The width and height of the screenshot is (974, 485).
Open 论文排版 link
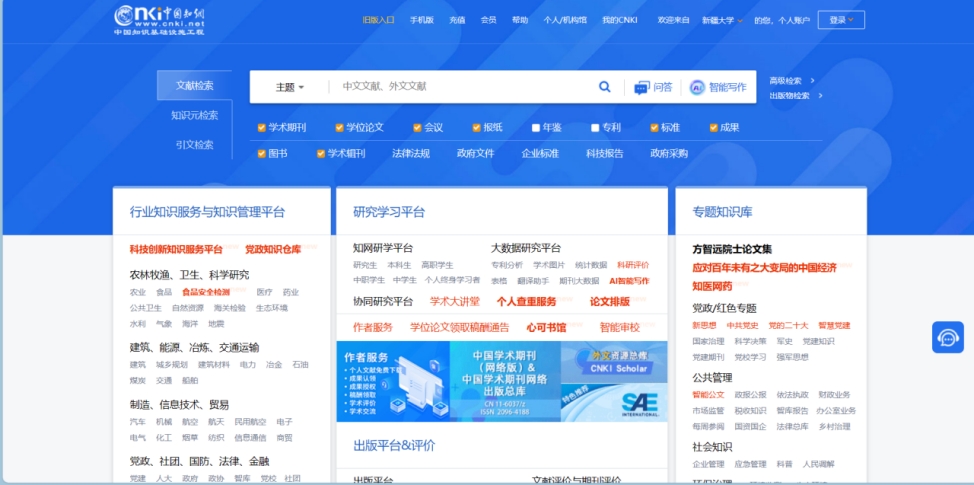point(609,302)
